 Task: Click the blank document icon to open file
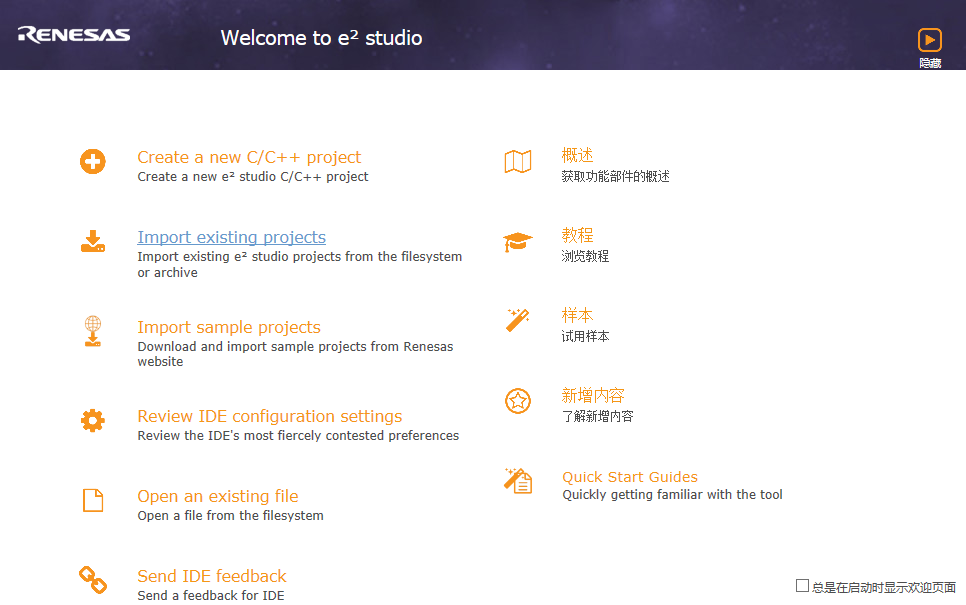(x=93, y=500)
